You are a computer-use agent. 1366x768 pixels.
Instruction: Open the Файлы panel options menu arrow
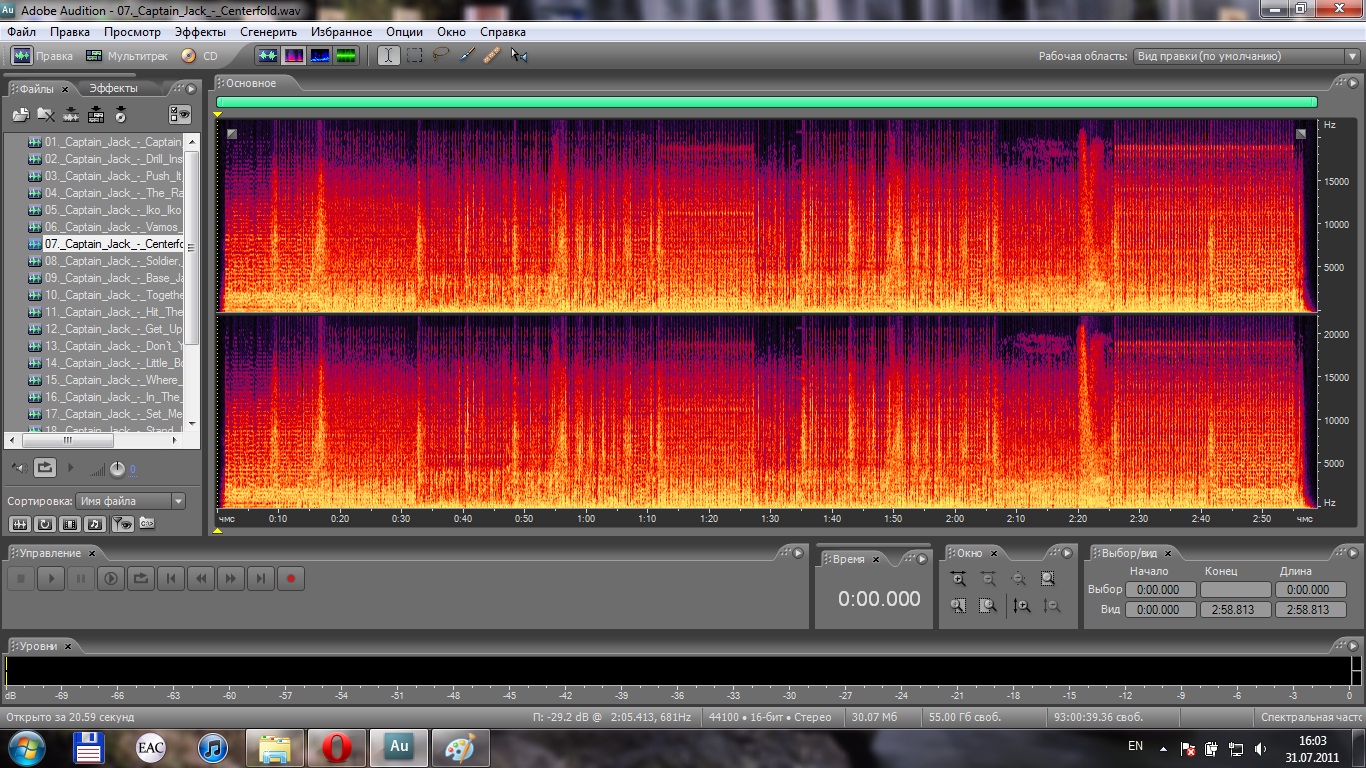(x=191, y=89)
